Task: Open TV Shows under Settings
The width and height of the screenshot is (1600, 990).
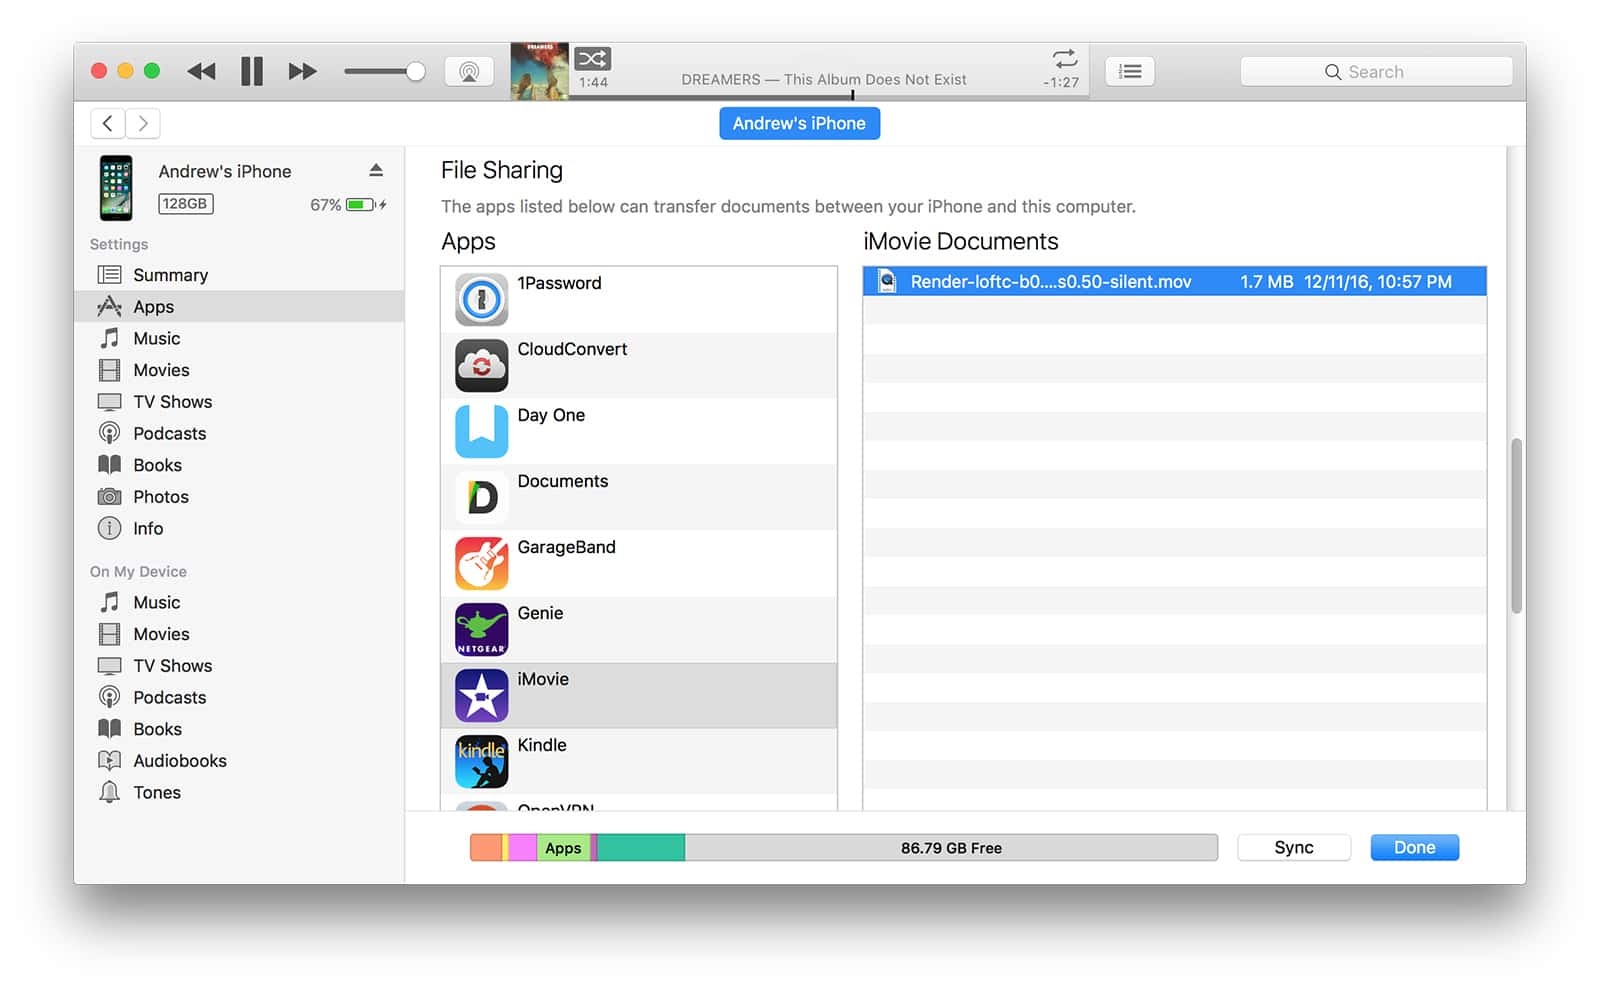Action: coord(239,402)
